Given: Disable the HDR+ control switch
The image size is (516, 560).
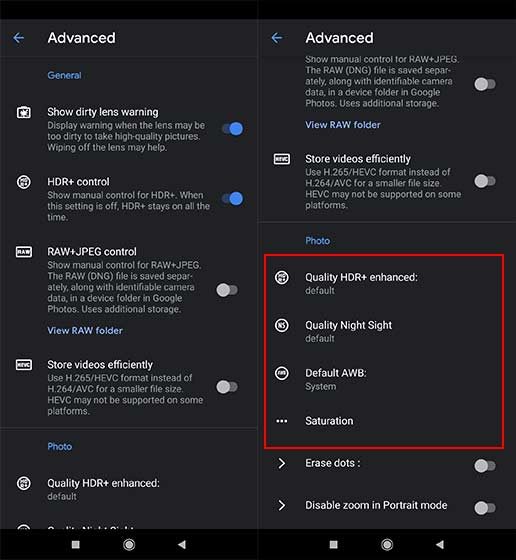Looking at the screenshot, I should pyautogui.click(x=232, y=199).
